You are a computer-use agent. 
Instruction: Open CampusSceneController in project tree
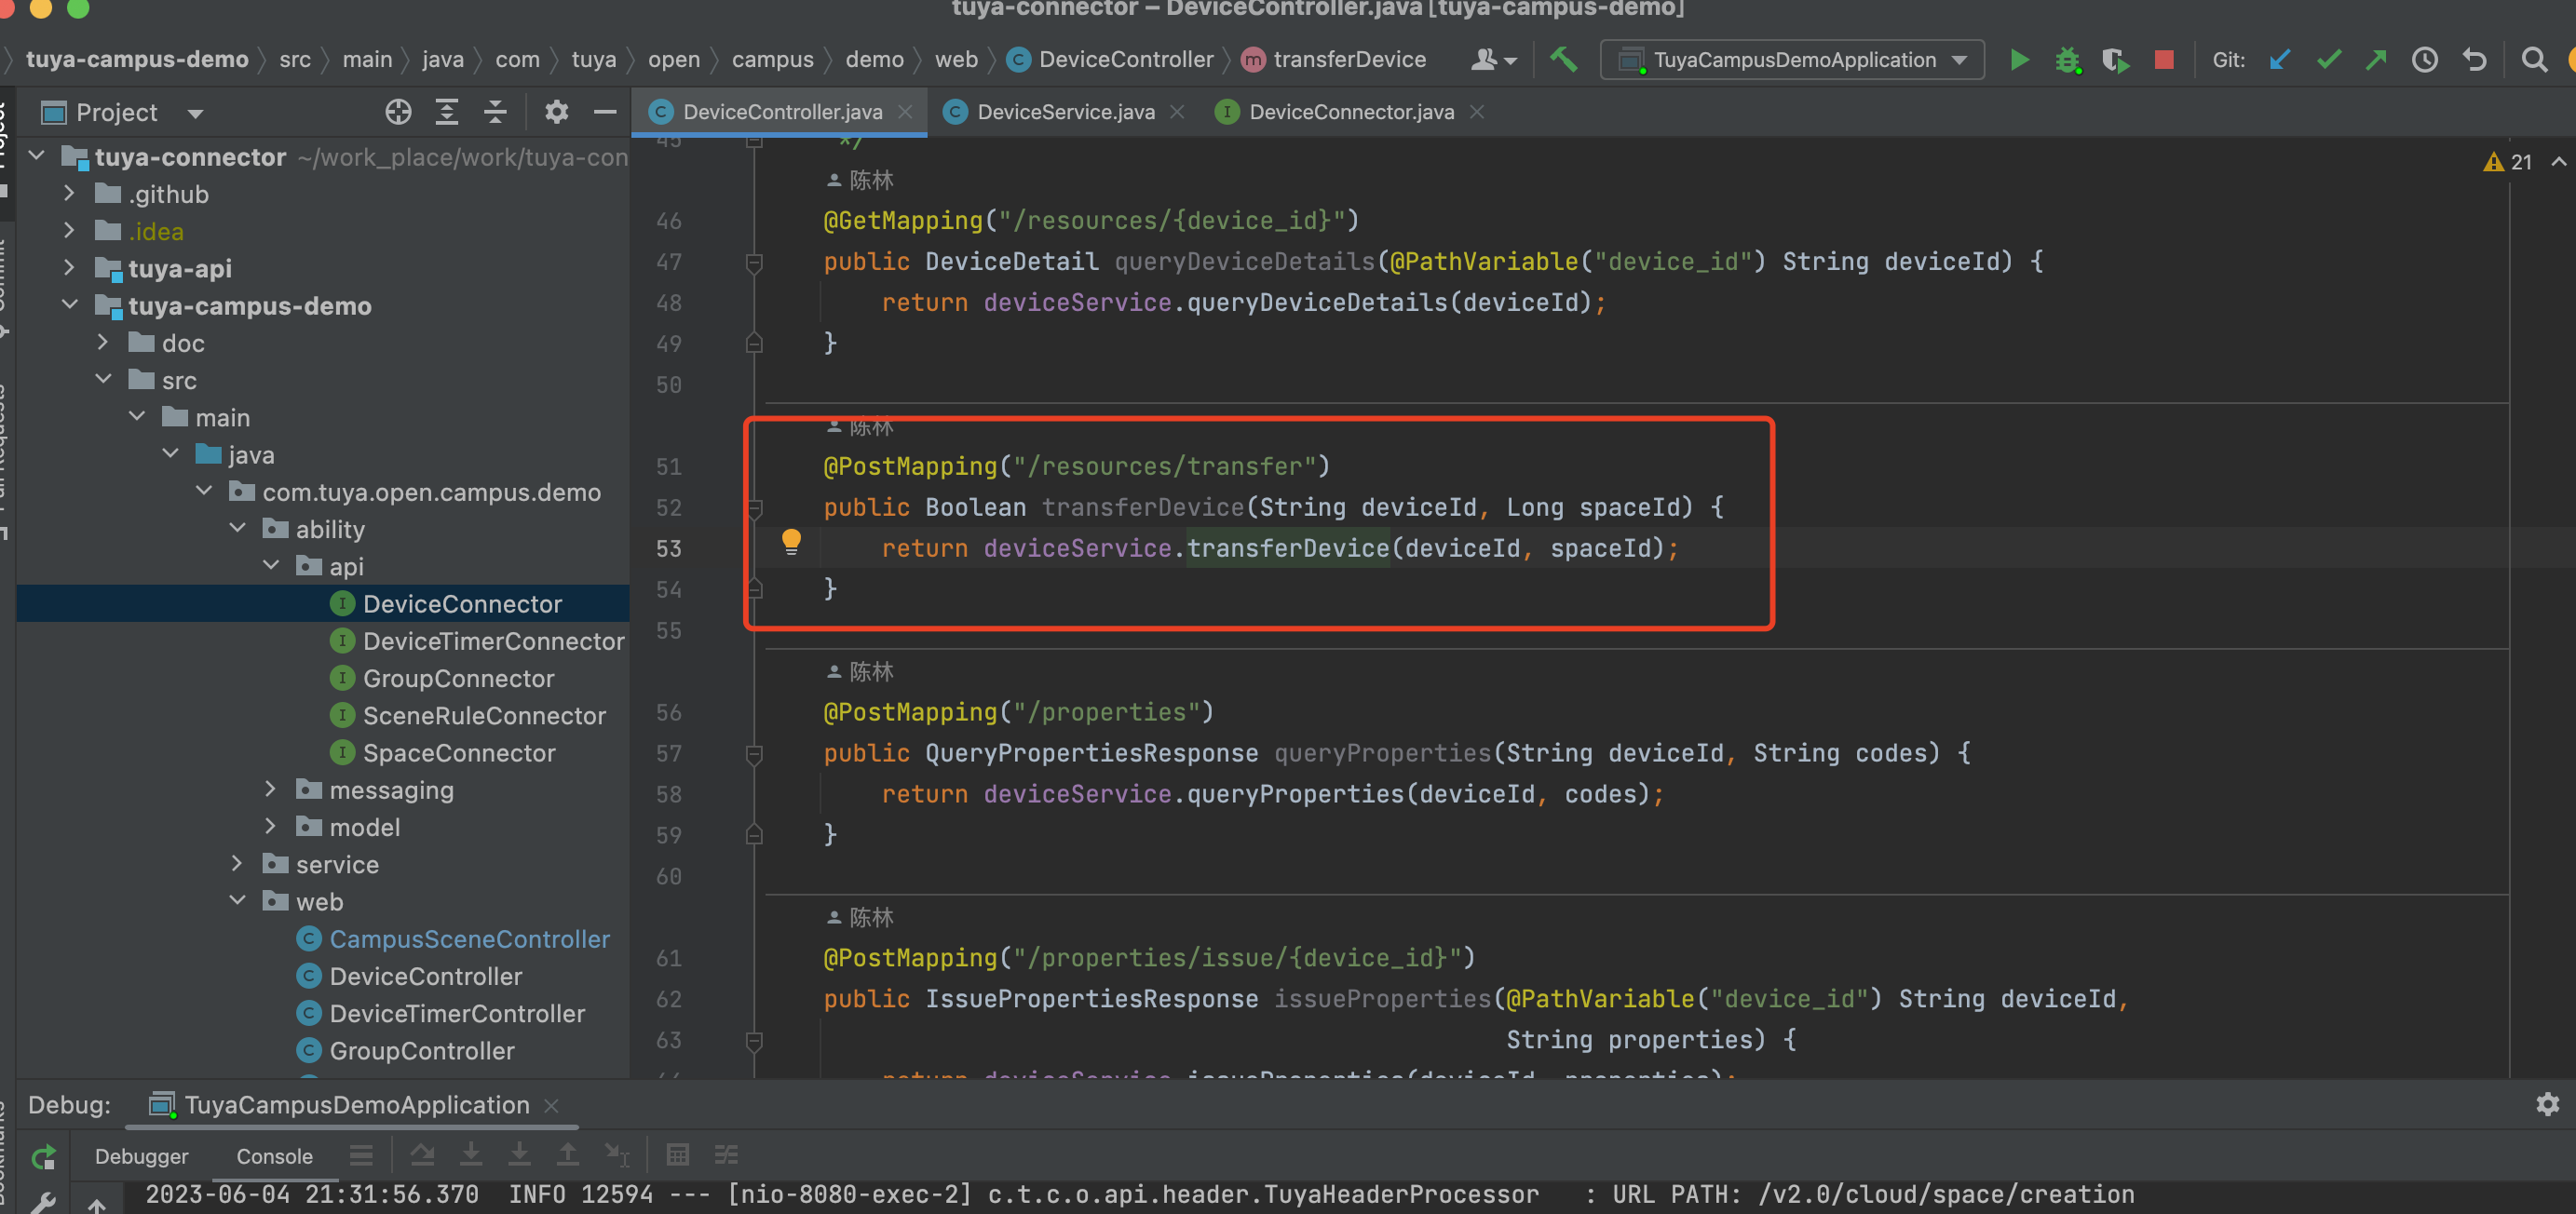coord(468,939)
